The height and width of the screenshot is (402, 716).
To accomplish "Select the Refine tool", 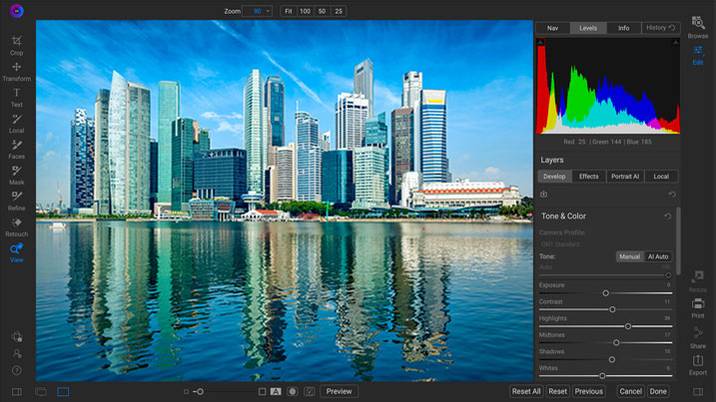I will click(x=16, y=200).
